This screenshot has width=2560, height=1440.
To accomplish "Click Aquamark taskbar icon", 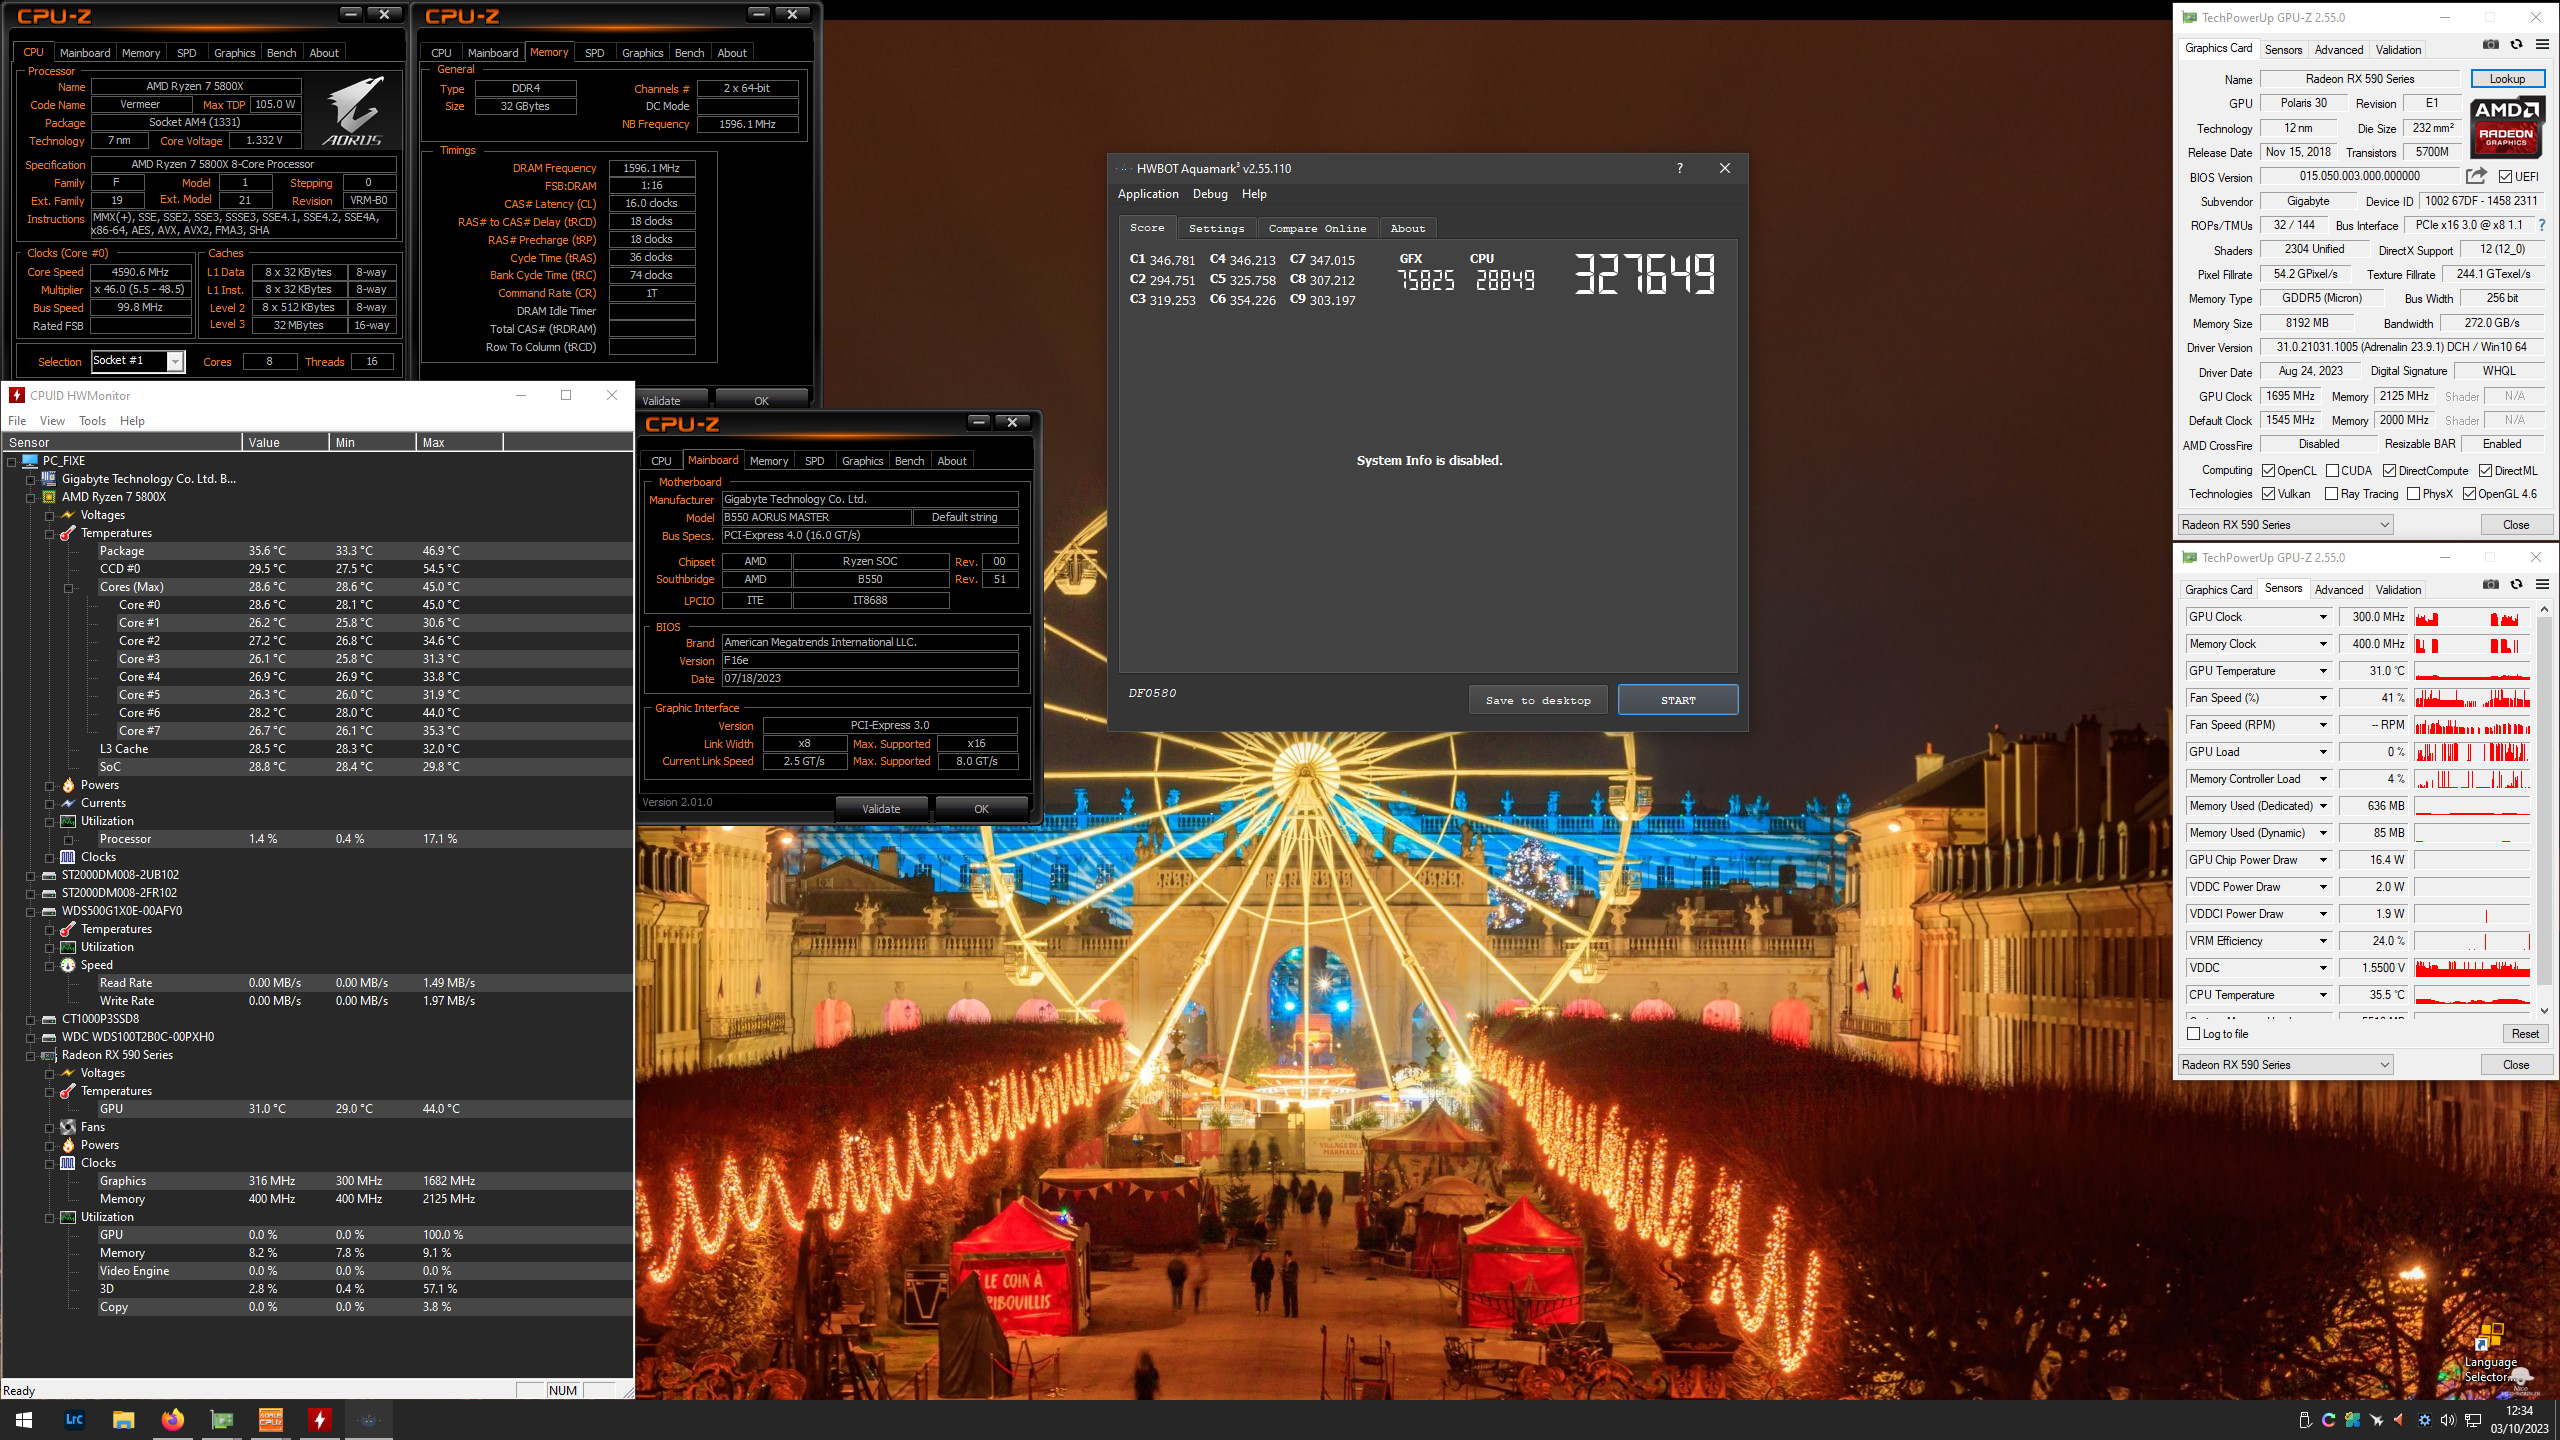I will pyautogui.click(x=369, y=1419).
